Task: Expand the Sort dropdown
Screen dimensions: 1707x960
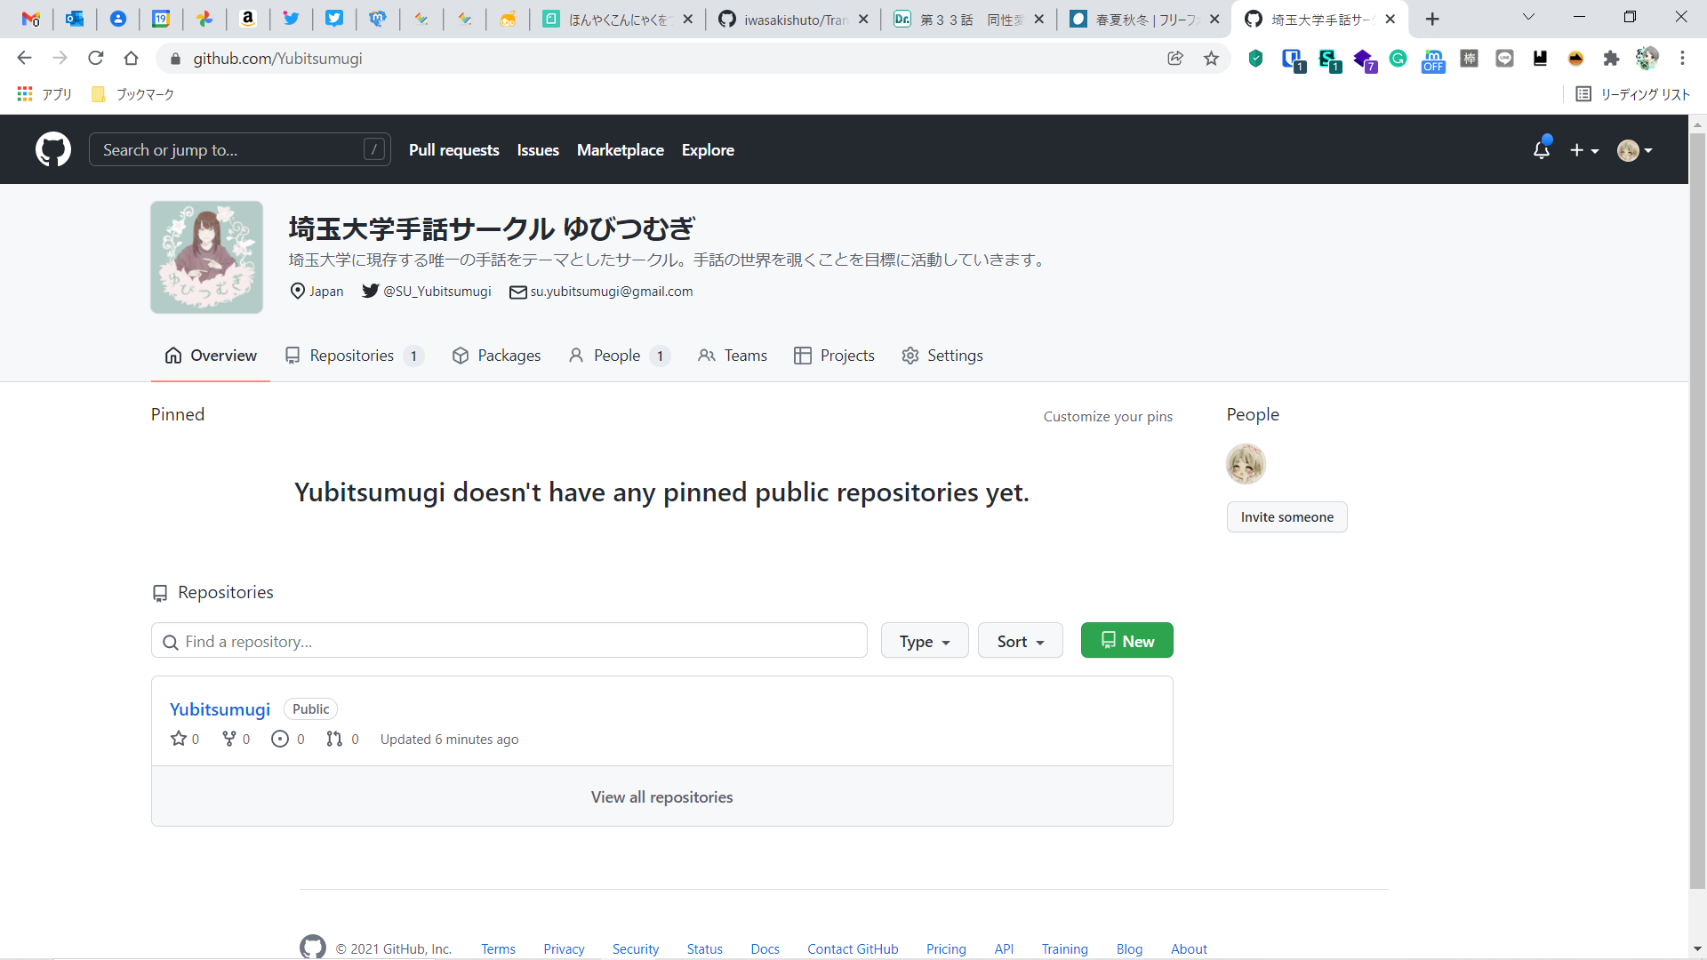Action: pos(1019,641)
